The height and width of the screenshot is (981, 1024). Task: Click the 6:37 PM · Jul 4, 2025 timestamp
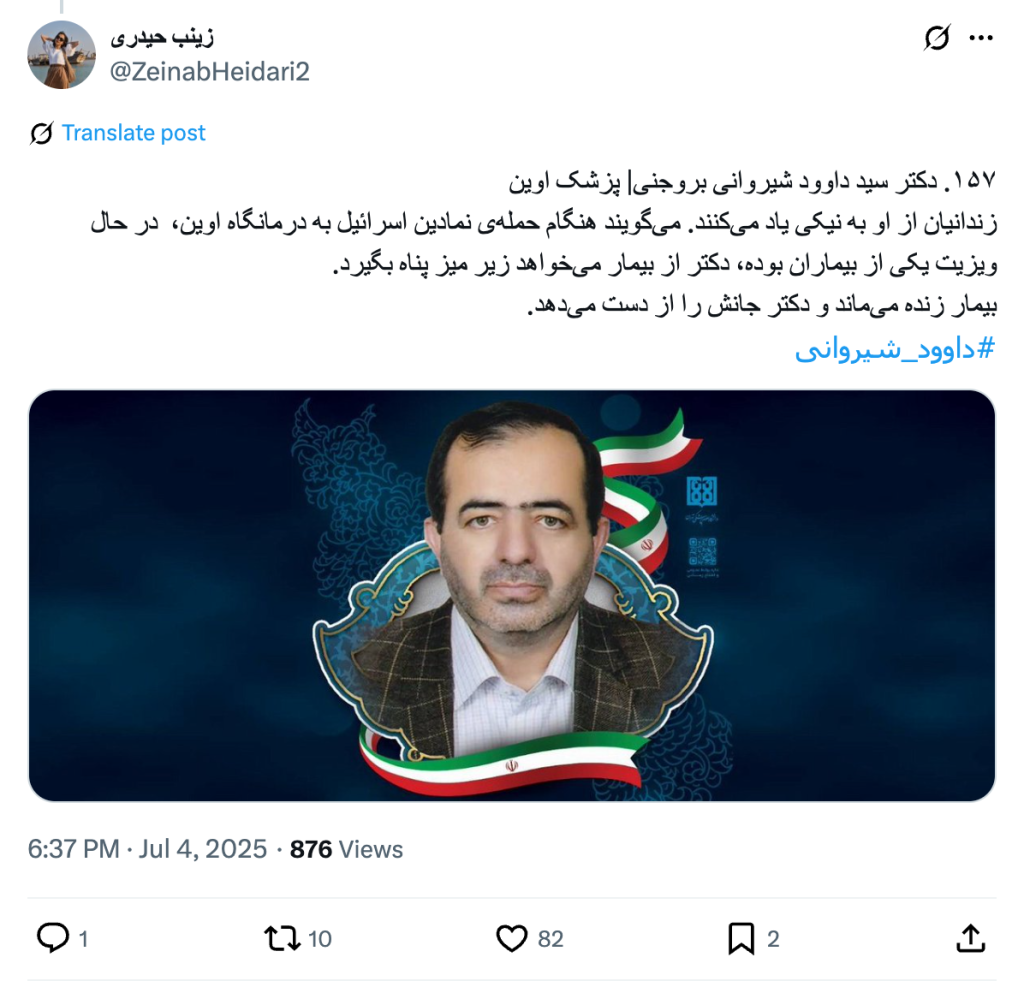pos(148,848)
